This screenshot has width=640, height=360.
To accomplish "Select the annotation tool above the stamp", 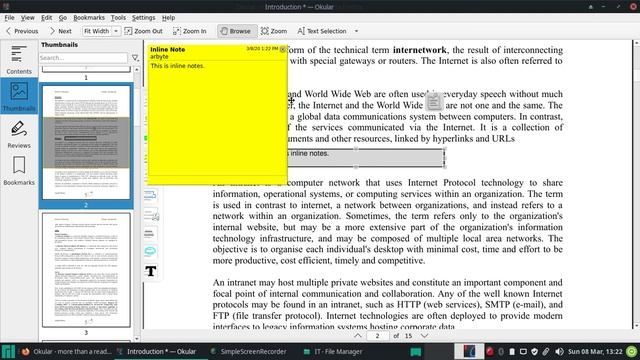I will pos(150,196).
